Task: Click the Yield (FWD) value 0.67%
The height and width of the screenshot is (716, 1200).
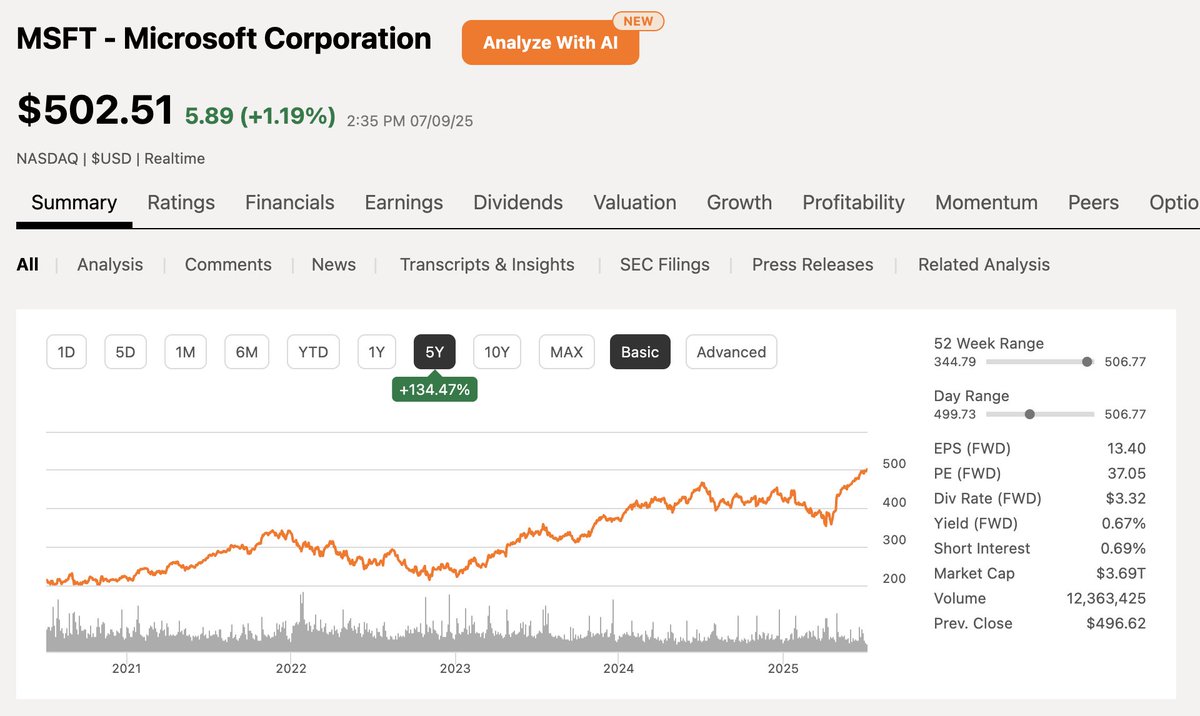Action: click(x=1122, y=523)
